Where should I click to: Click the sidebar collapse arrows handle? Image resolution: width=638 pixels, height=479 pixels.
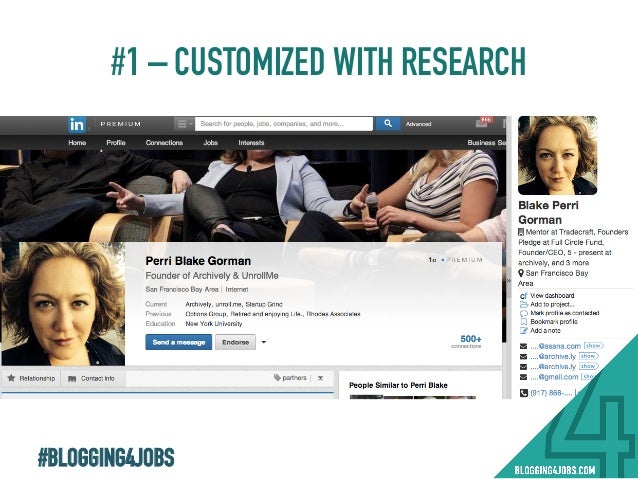click(x=508, y=281)
